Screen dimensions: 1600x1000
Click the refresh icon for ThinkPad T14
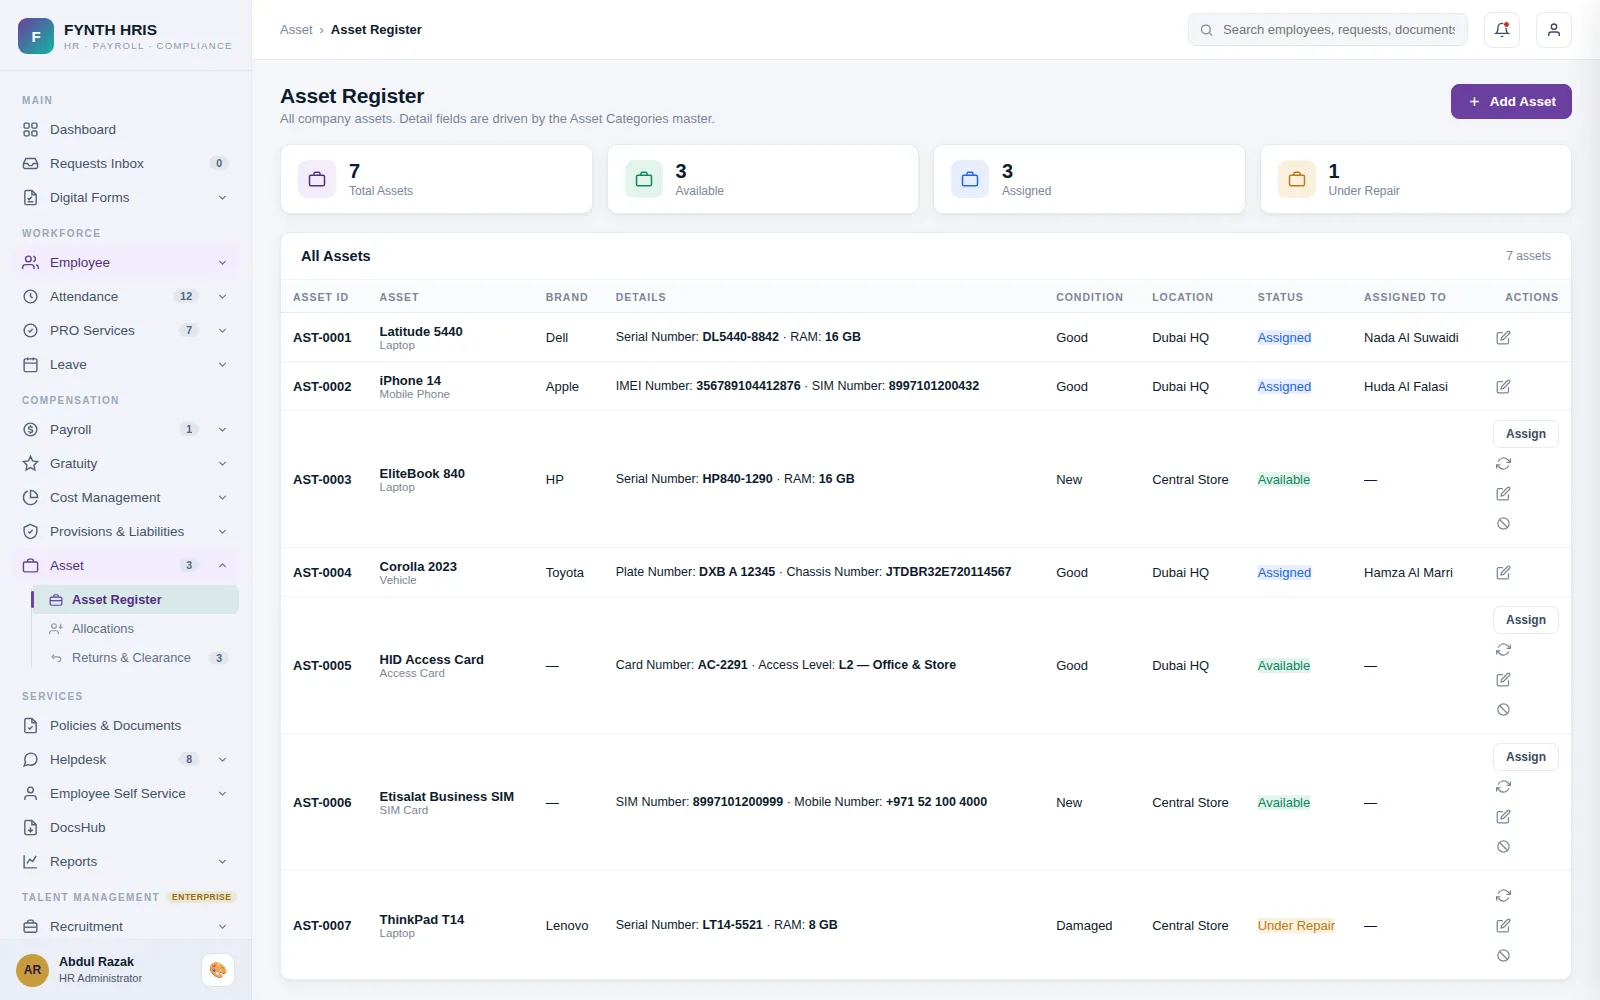pos(1503,896)
